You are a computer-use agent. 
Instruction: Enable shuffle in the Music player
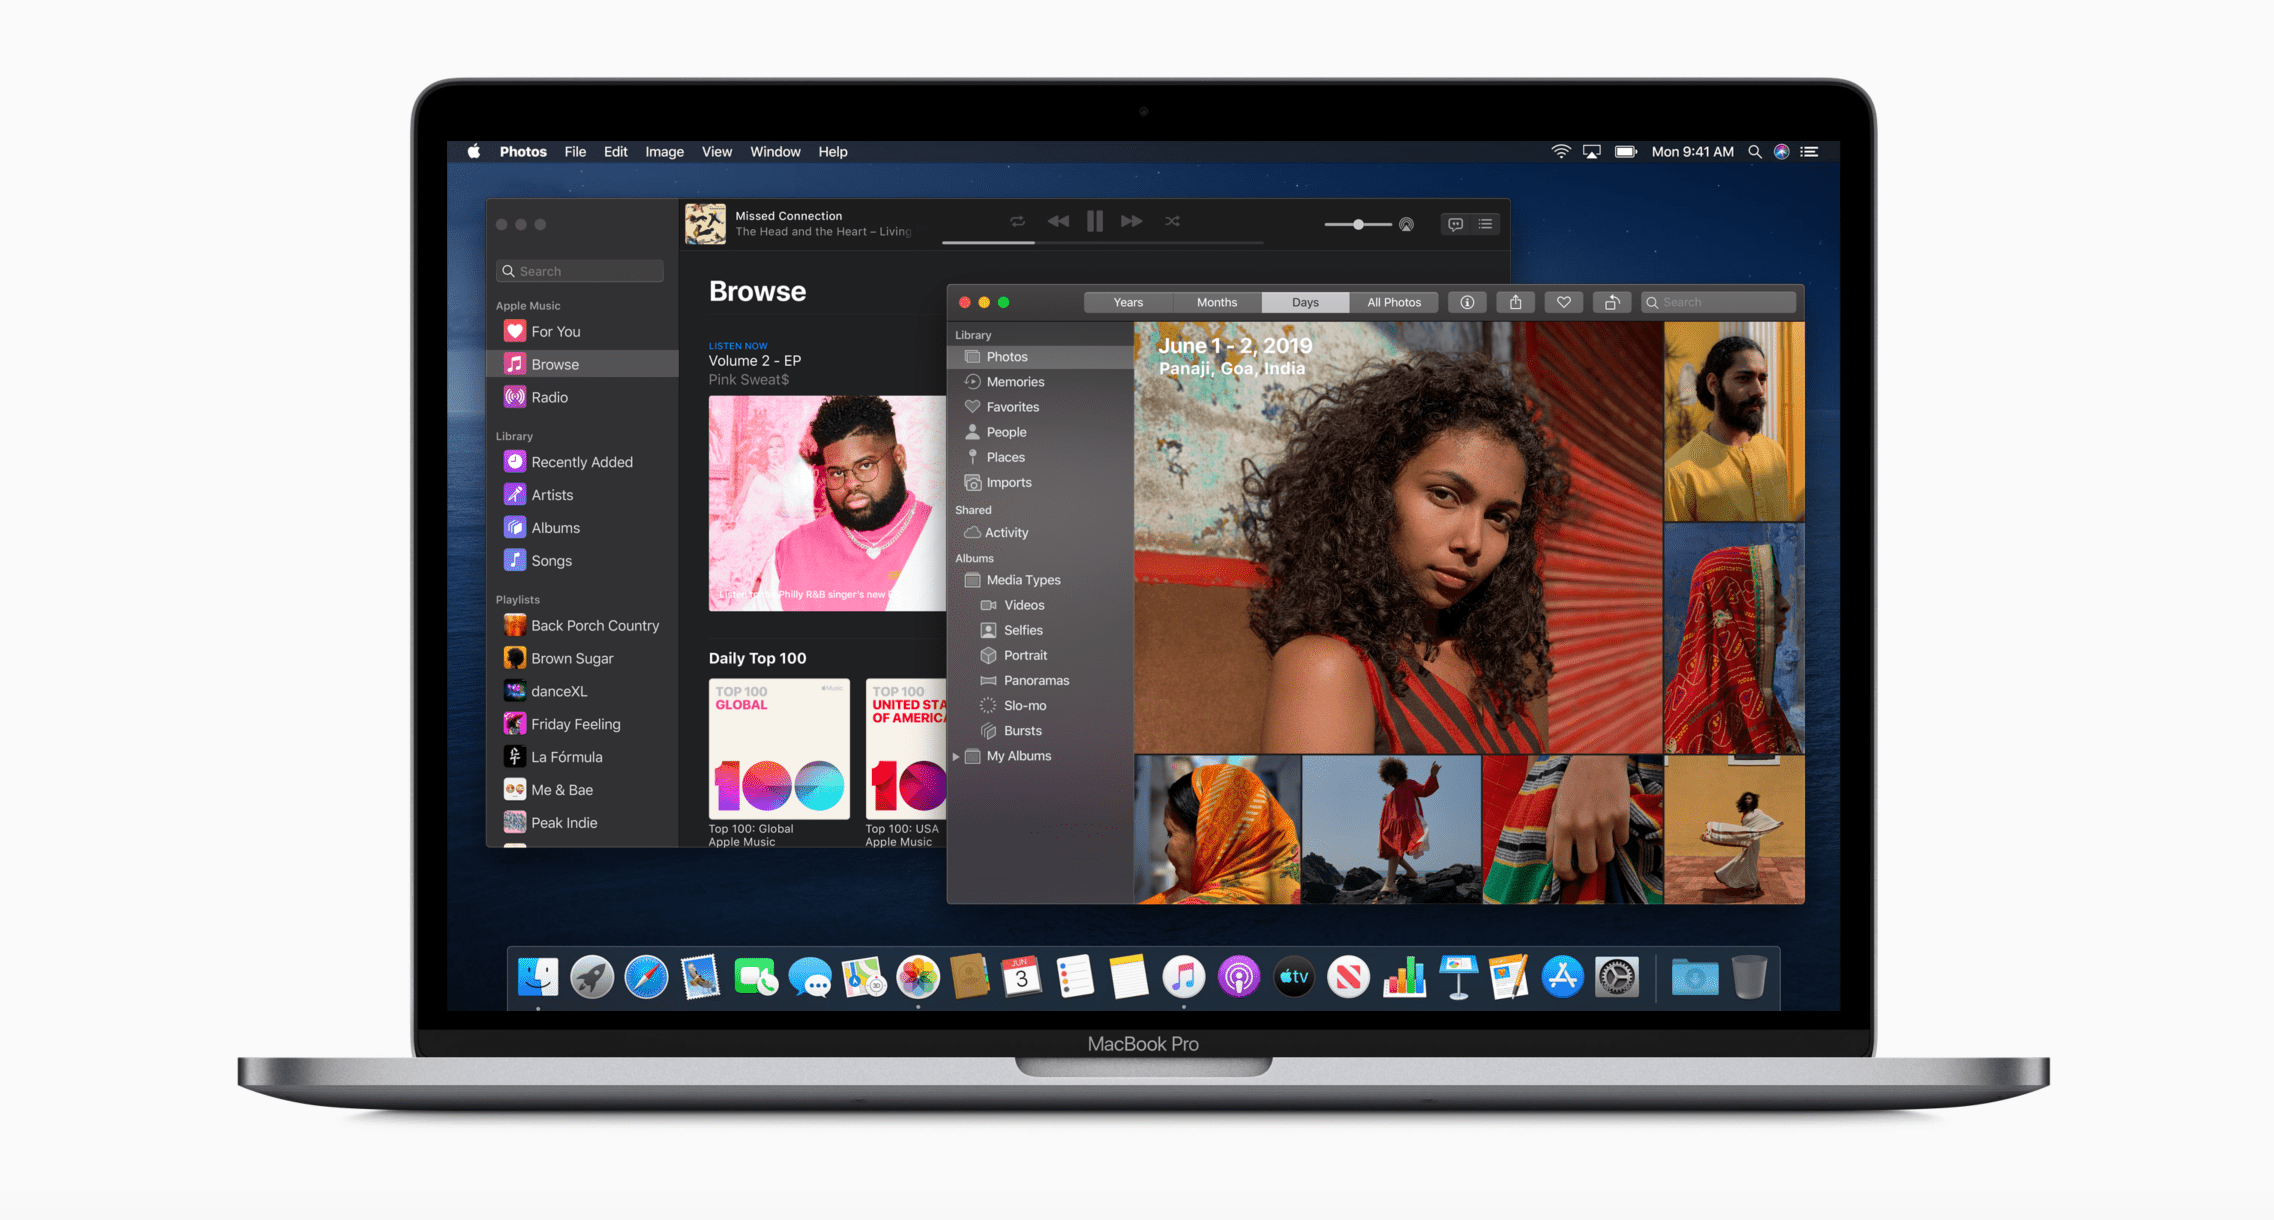(1171, 221)
